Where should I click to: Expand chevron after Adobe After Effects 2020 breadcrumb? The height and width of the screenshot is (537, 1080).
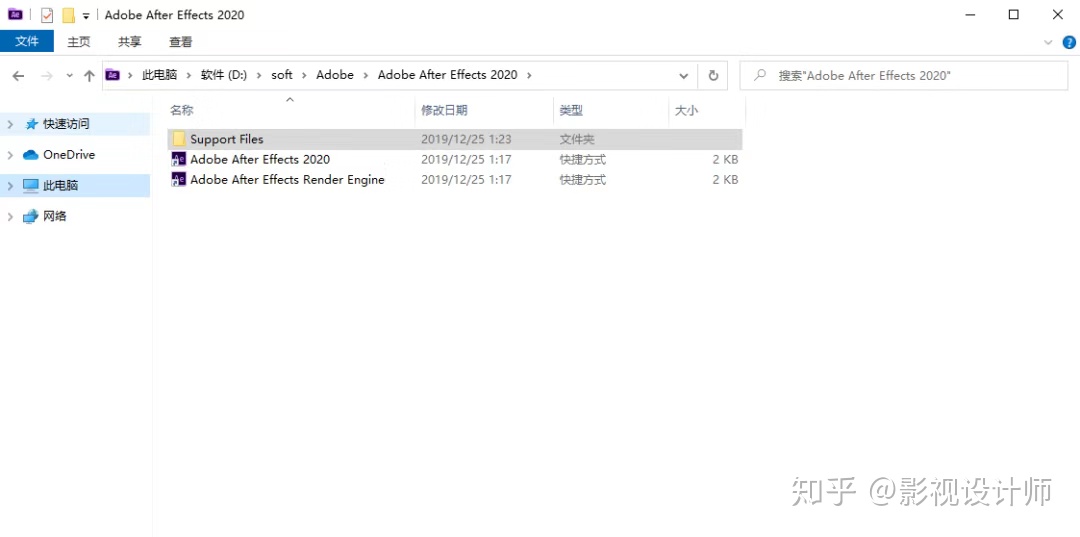pyautogui.click(x=529, y=75)
